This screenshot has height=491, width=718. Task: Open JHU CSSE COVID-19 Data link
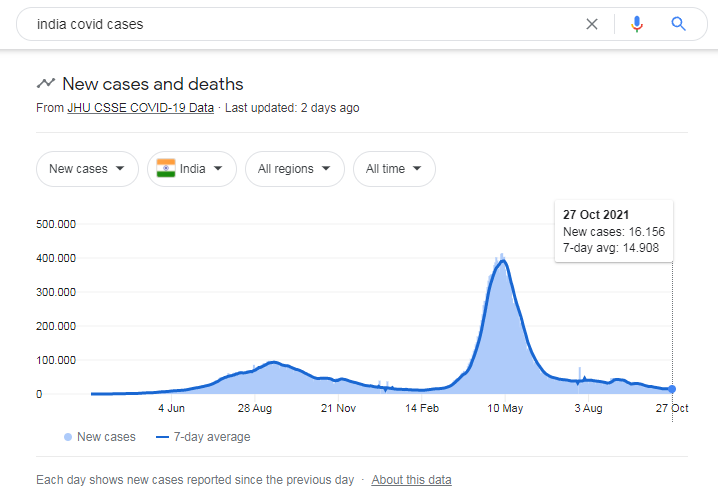pos(140,108)
